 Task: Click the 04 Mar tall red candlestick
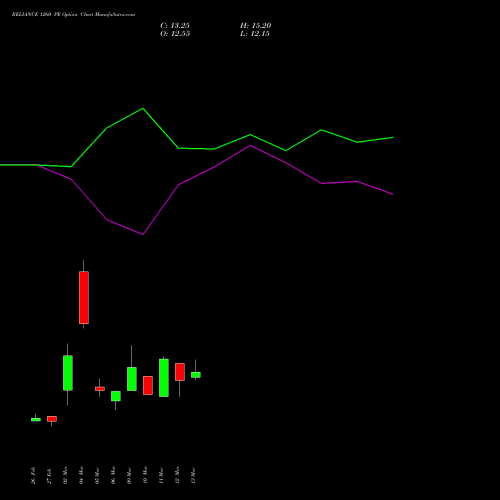pyautogui.click(x=84, y=297)
